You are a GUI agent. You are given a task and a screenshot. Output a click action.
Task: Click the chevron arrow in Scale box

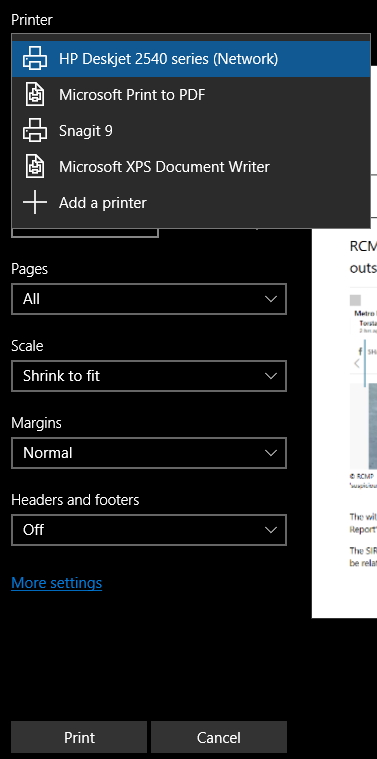(271, 376)
